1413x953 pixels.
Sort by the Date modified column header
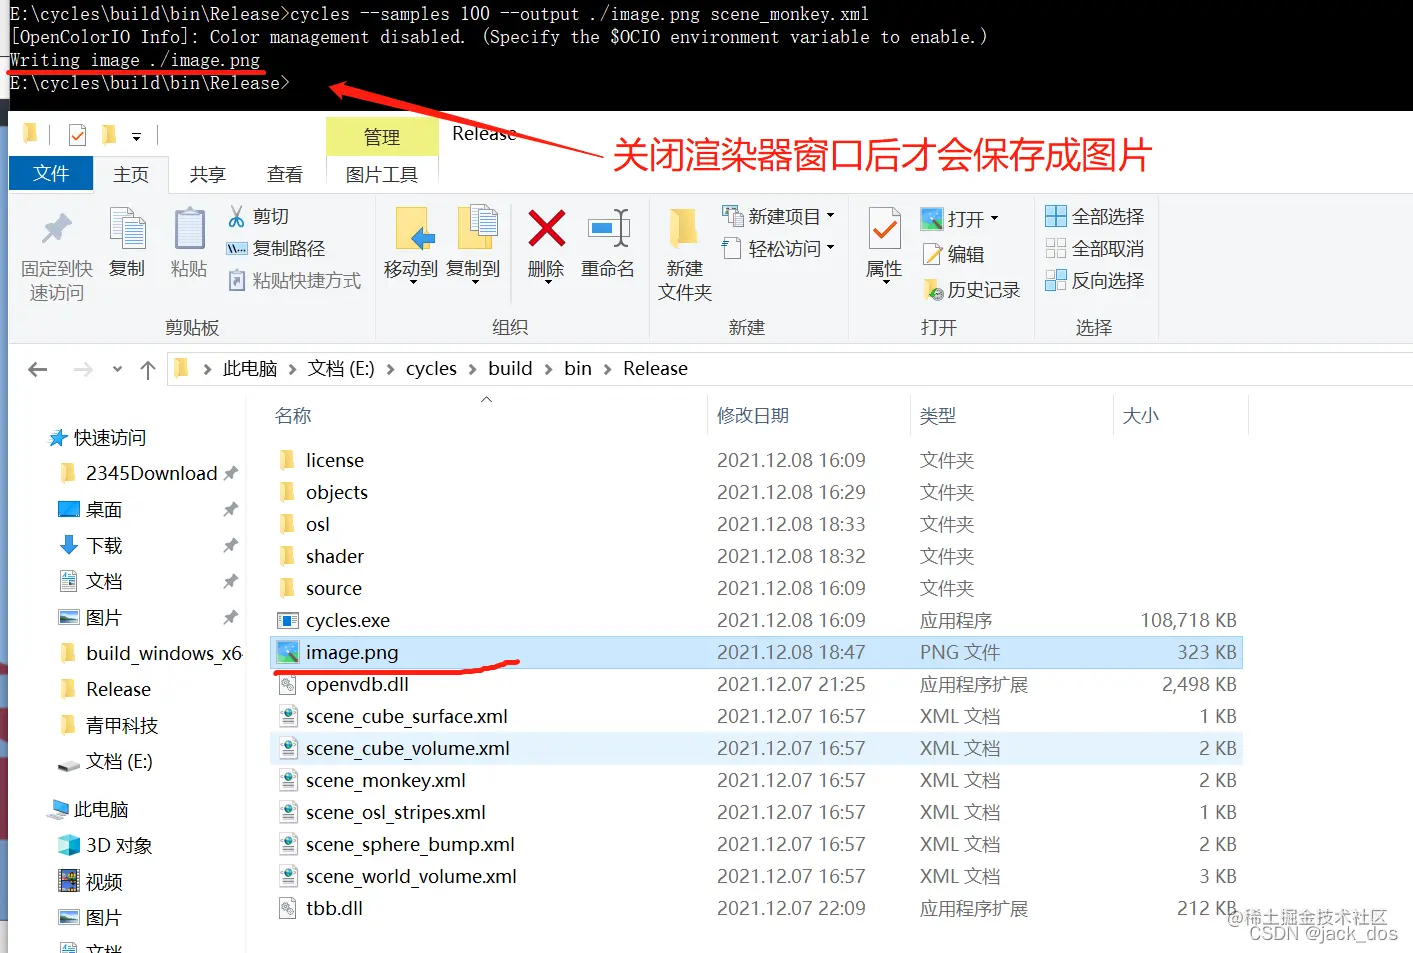click(x=753, y=415)
